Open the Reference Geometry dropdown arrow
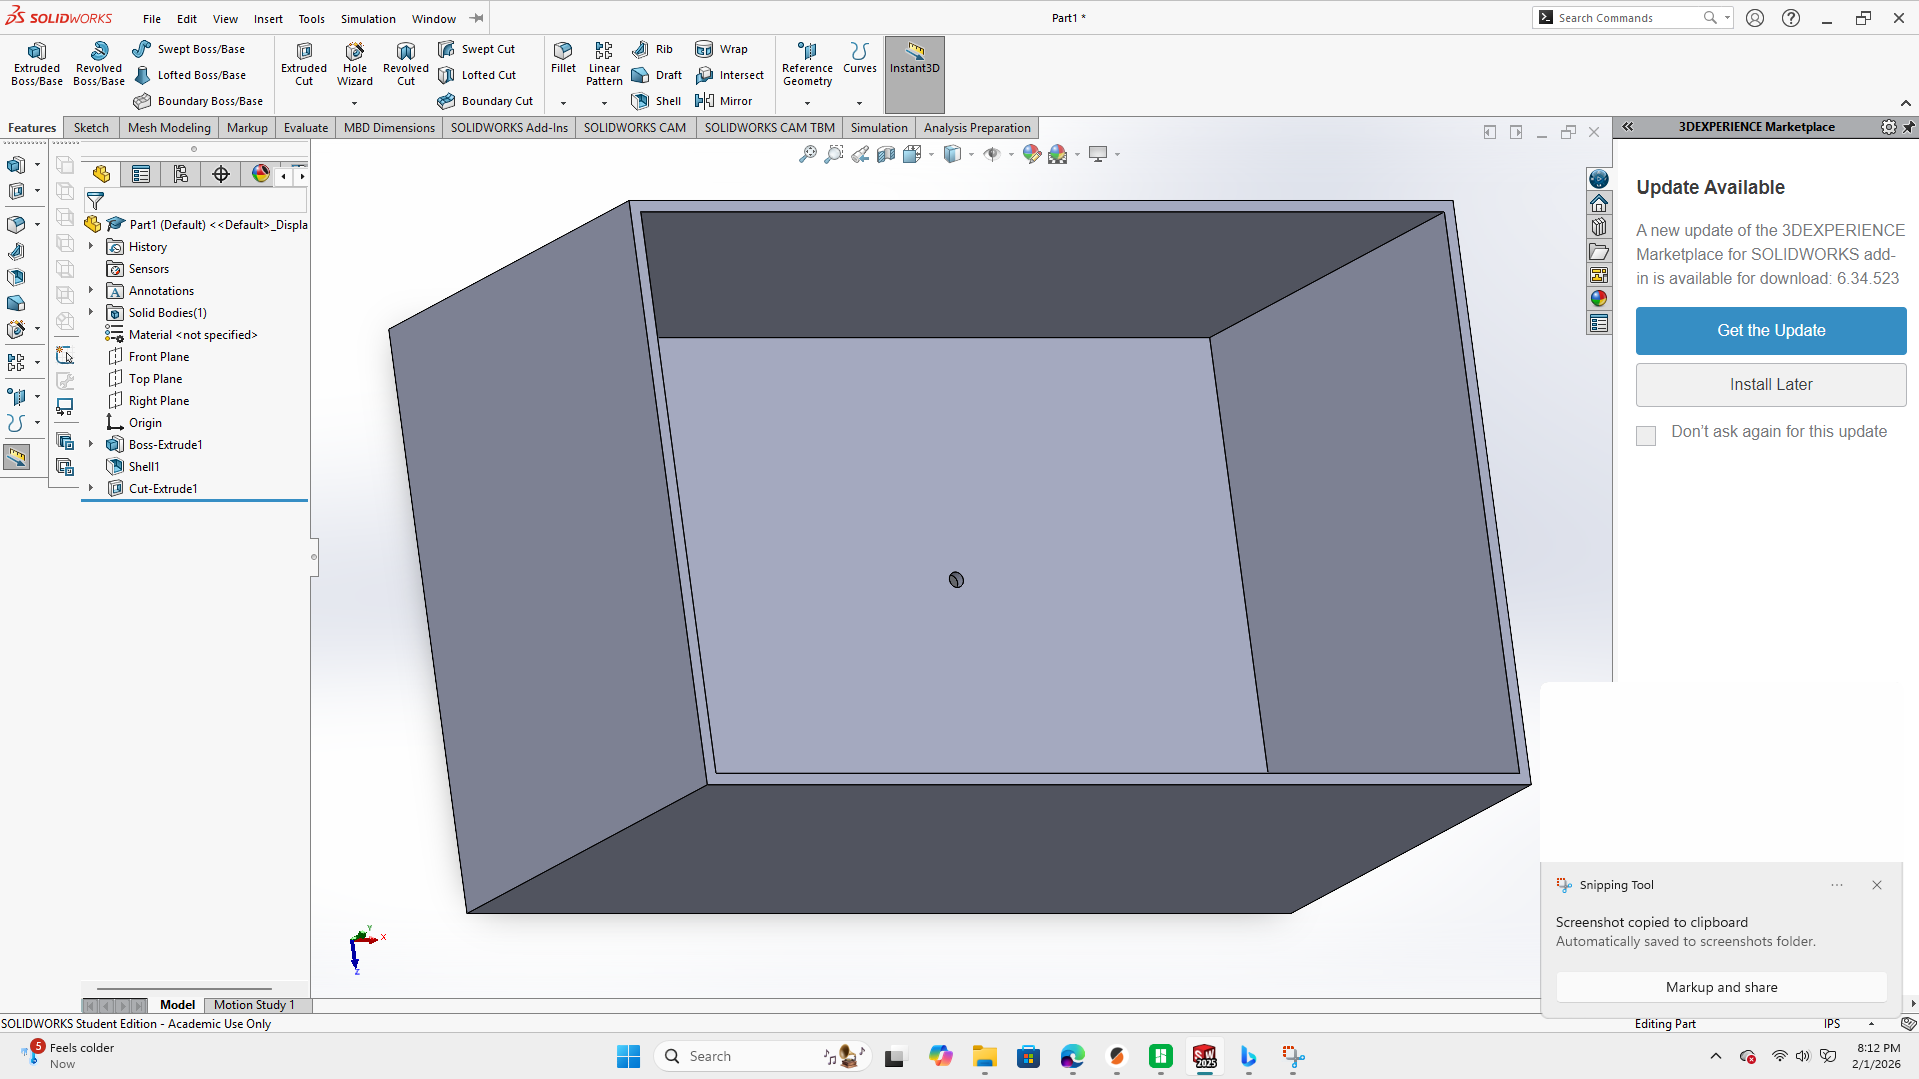The image size is (1919, 1079). [808, 102]
